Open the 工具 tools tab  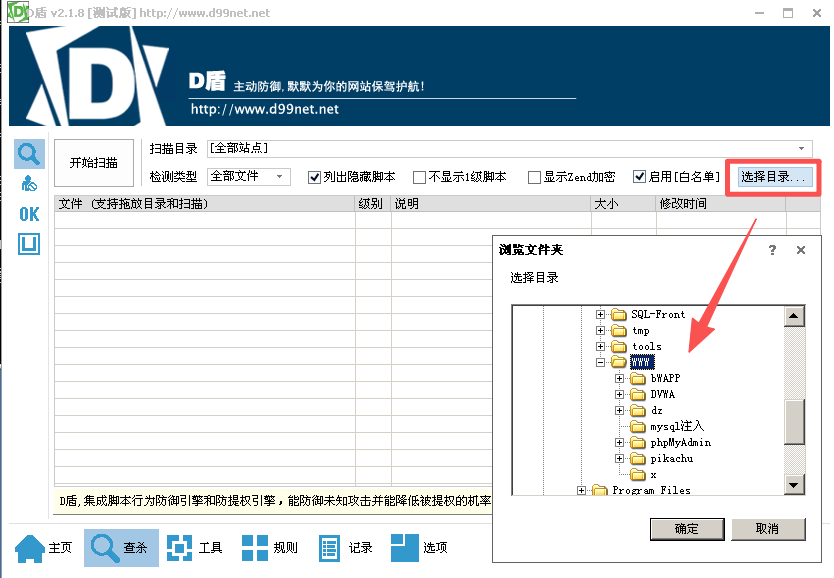click(x=194, y=548)
